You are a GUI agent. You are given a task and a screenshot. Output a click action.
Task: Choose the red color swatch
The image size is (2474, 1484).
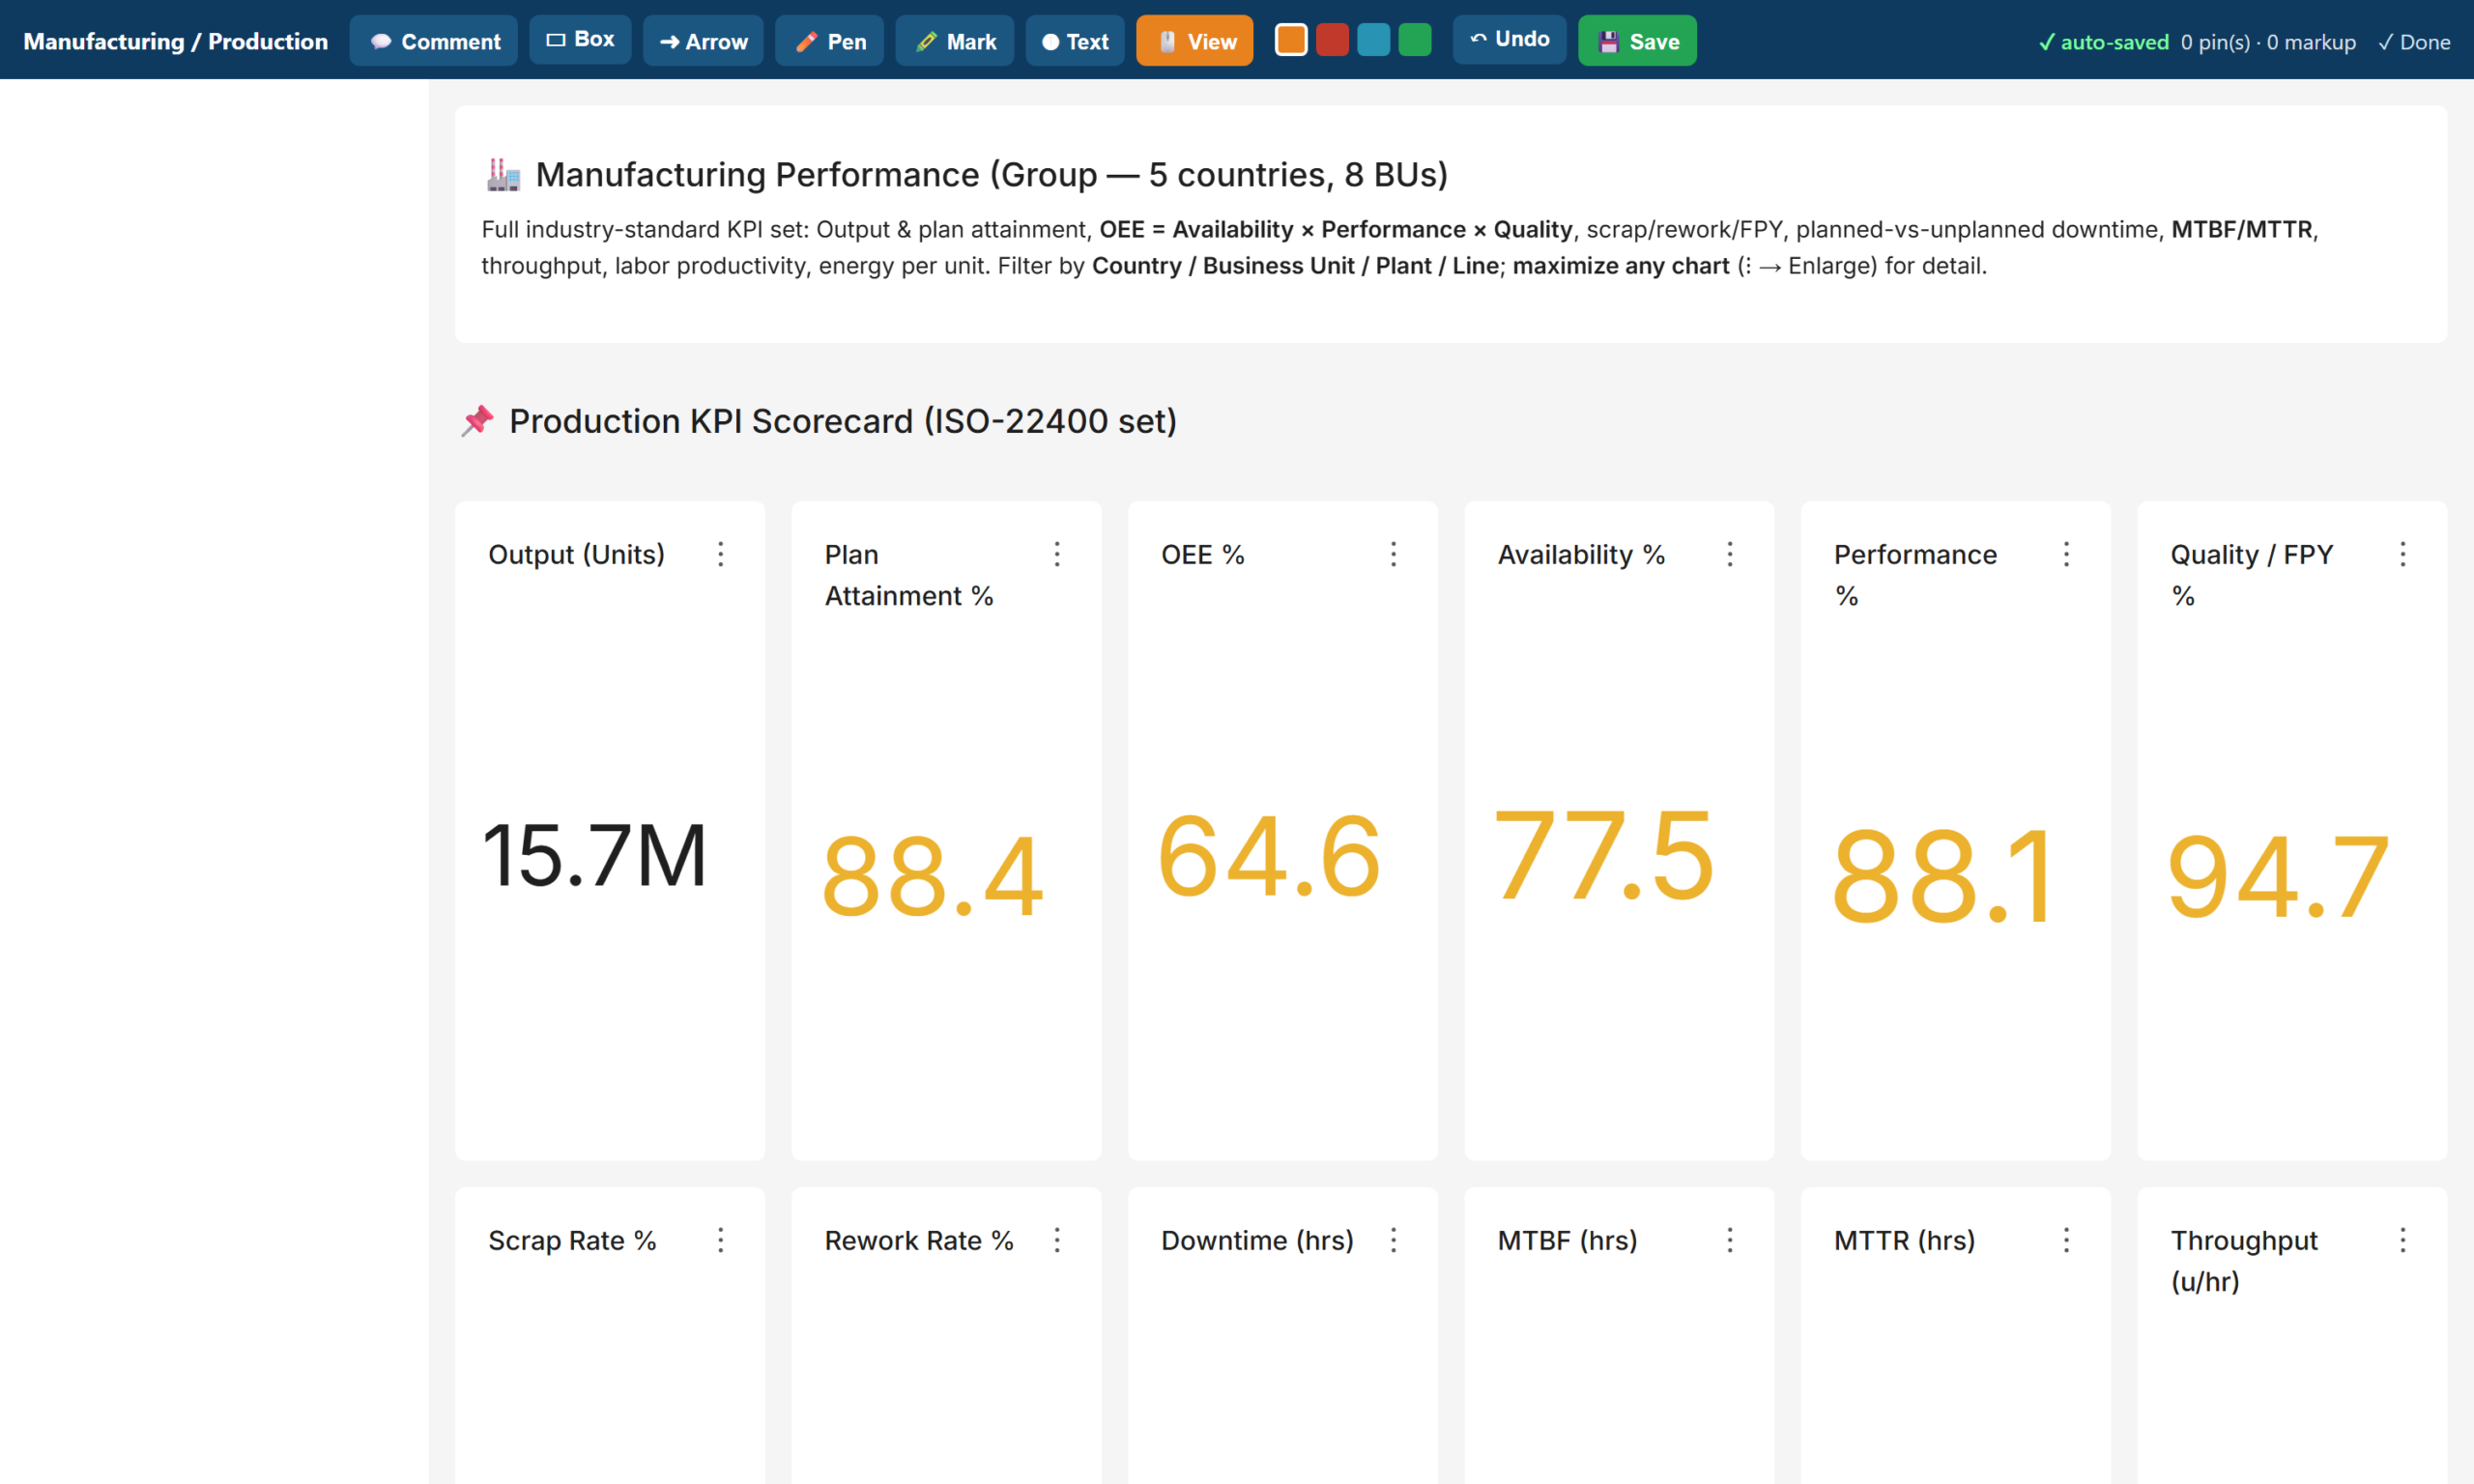pos(1332,40)
